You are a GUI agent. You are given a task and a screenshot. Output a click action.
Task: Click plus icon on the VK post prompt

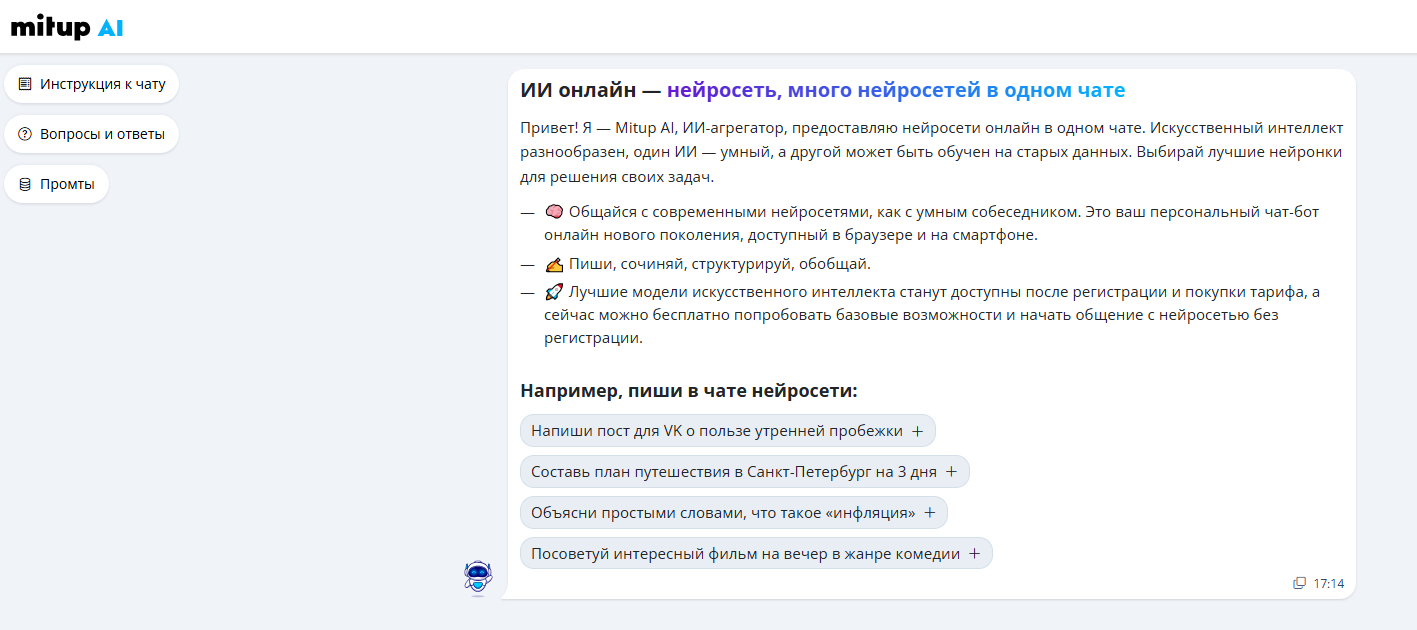click(x=917, y=431)
